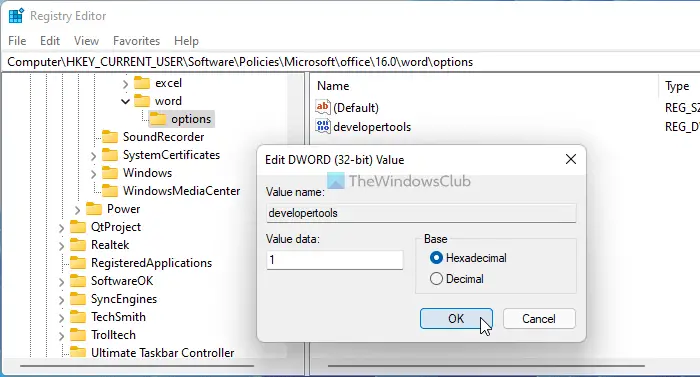Click the (Default) string value icon

click(x=322, y=107)
